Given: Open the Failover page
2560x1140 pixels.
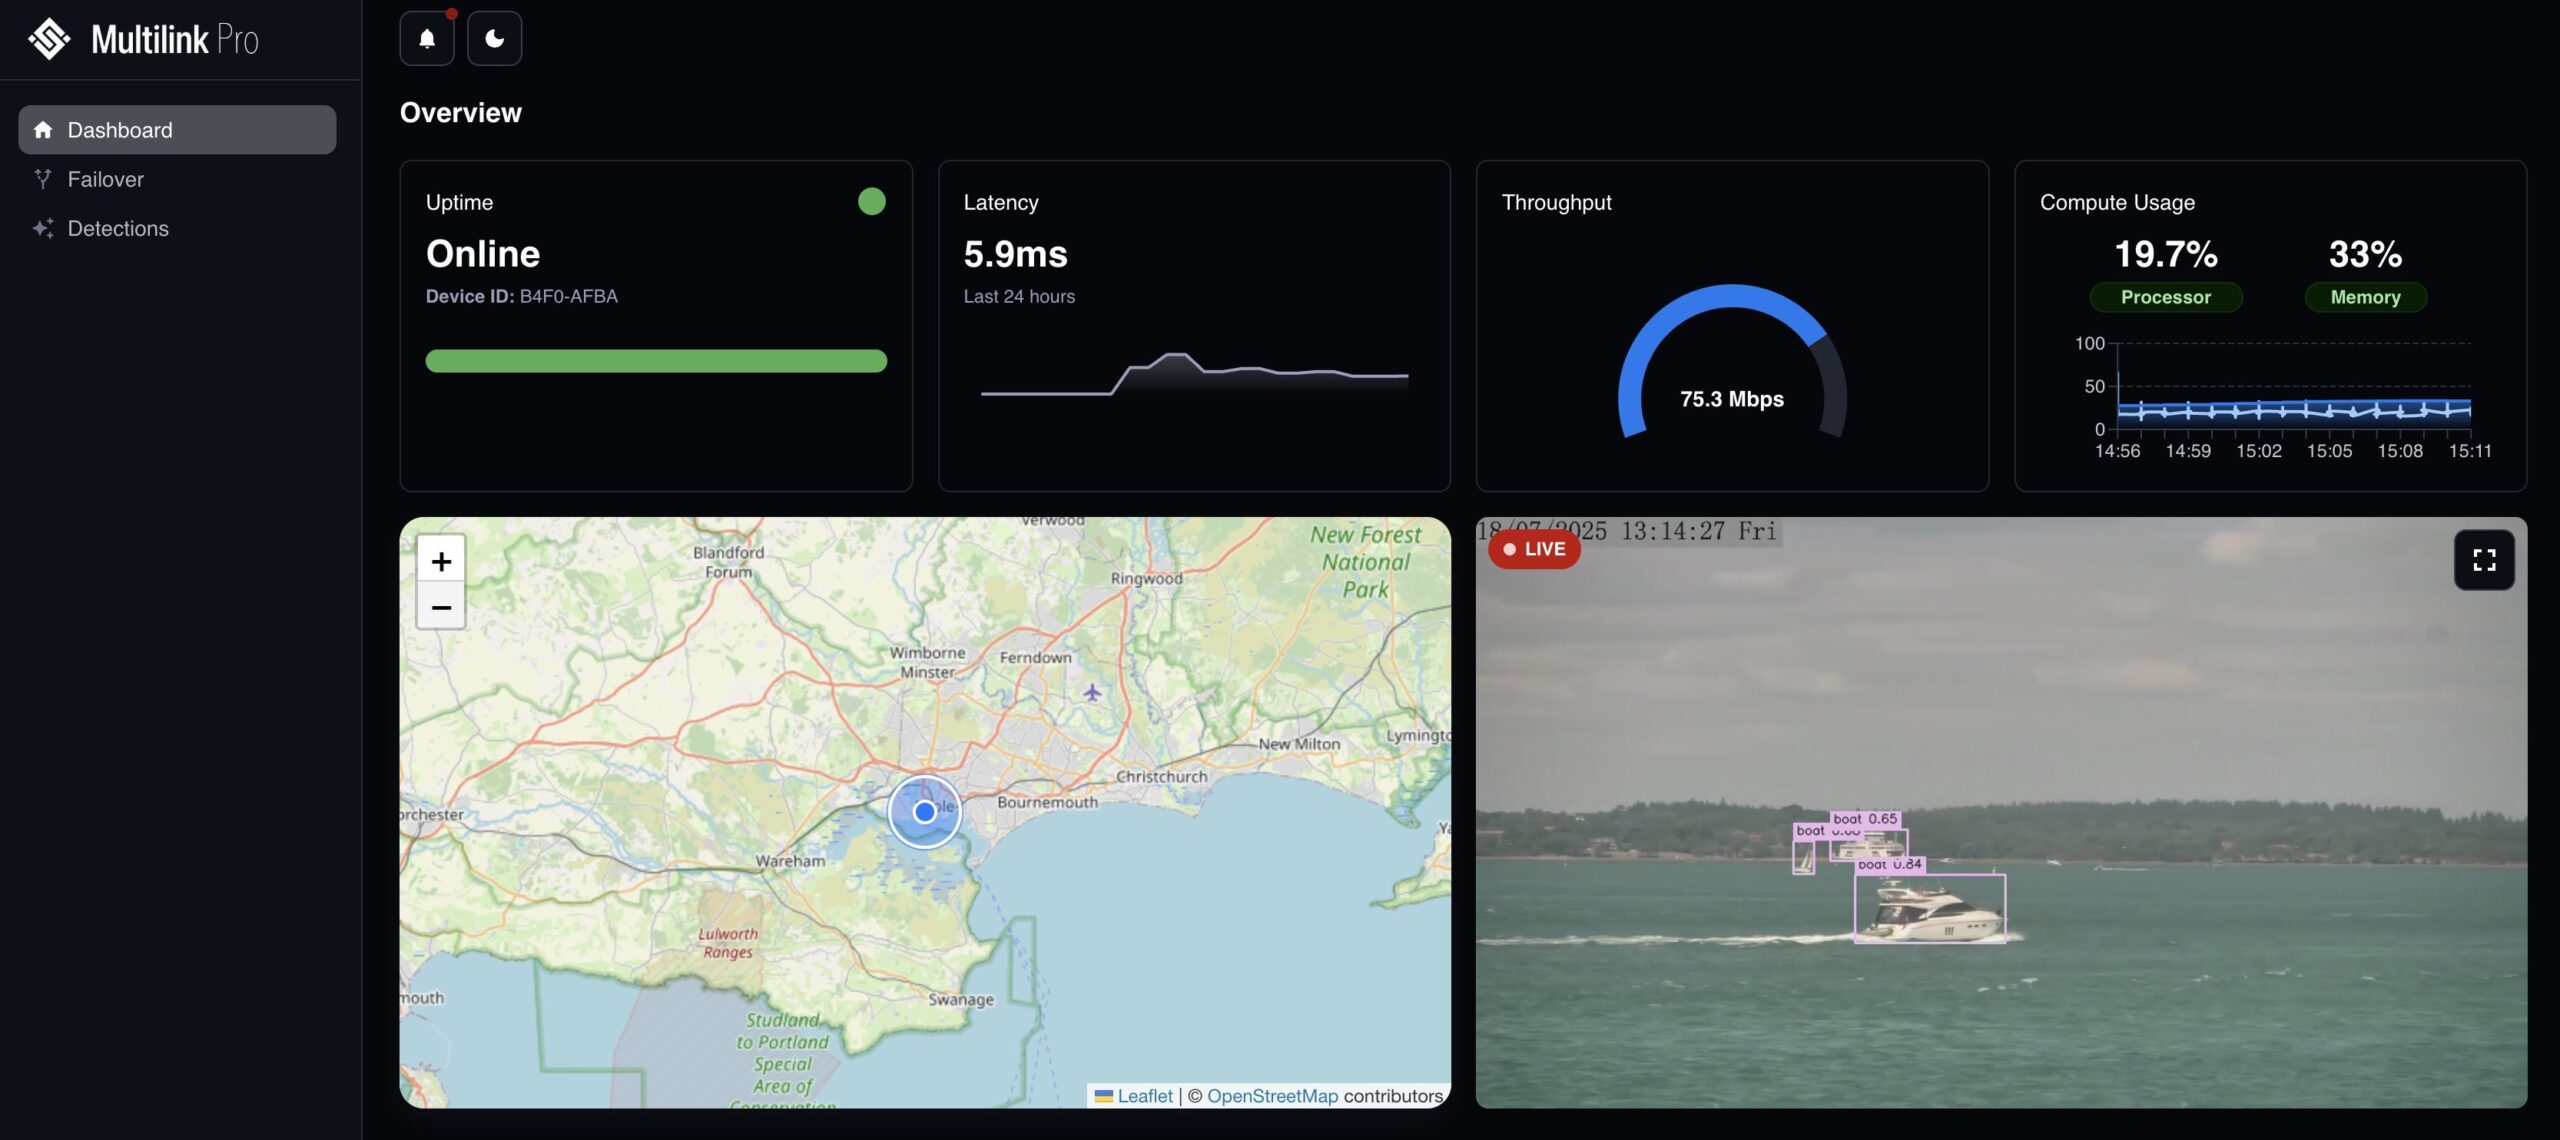Looking at the screenshot, I should point(105,179).
